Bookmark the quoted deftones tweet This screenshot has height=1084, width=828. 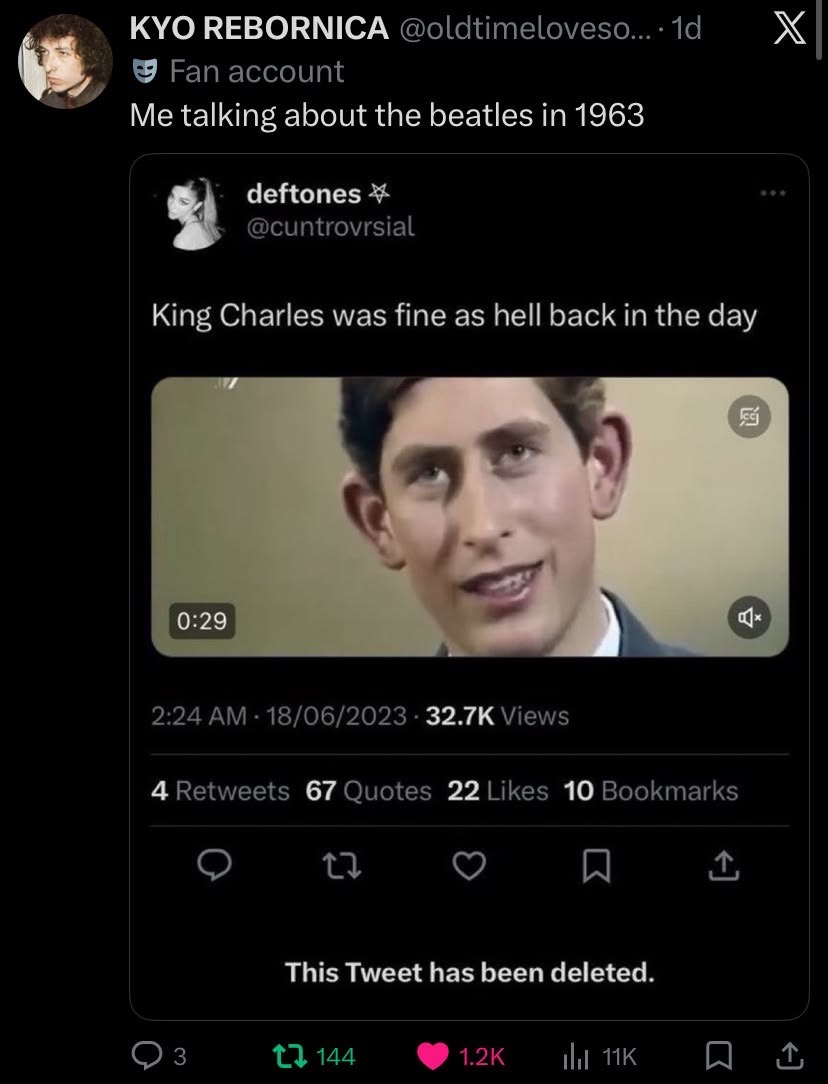(x=596, y=866)
